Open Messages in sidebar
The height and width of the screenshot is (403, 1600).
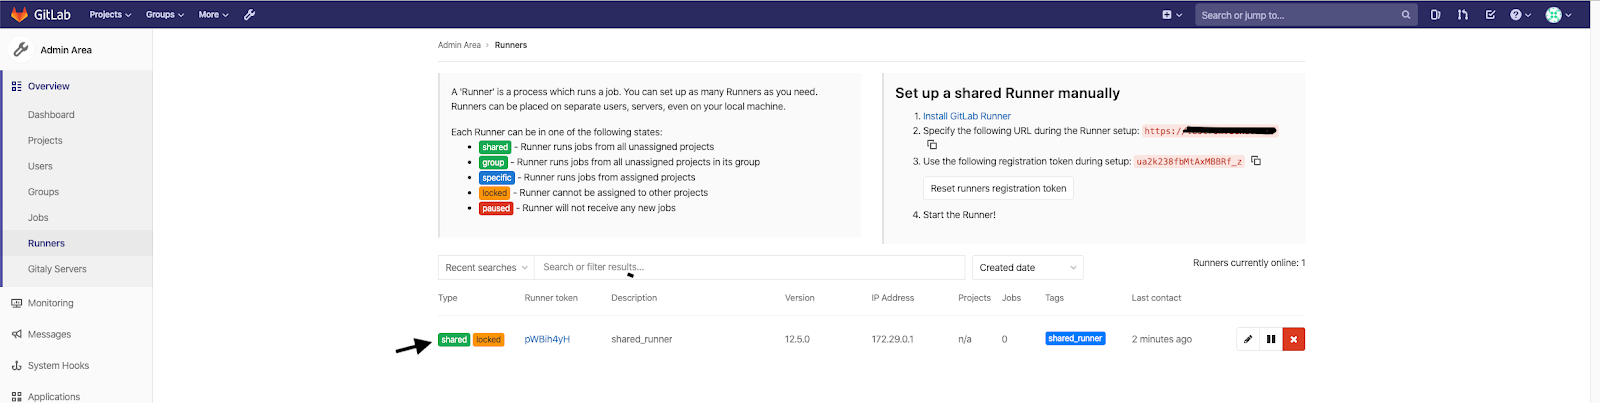pyautogui.click(x=49, y=334)
